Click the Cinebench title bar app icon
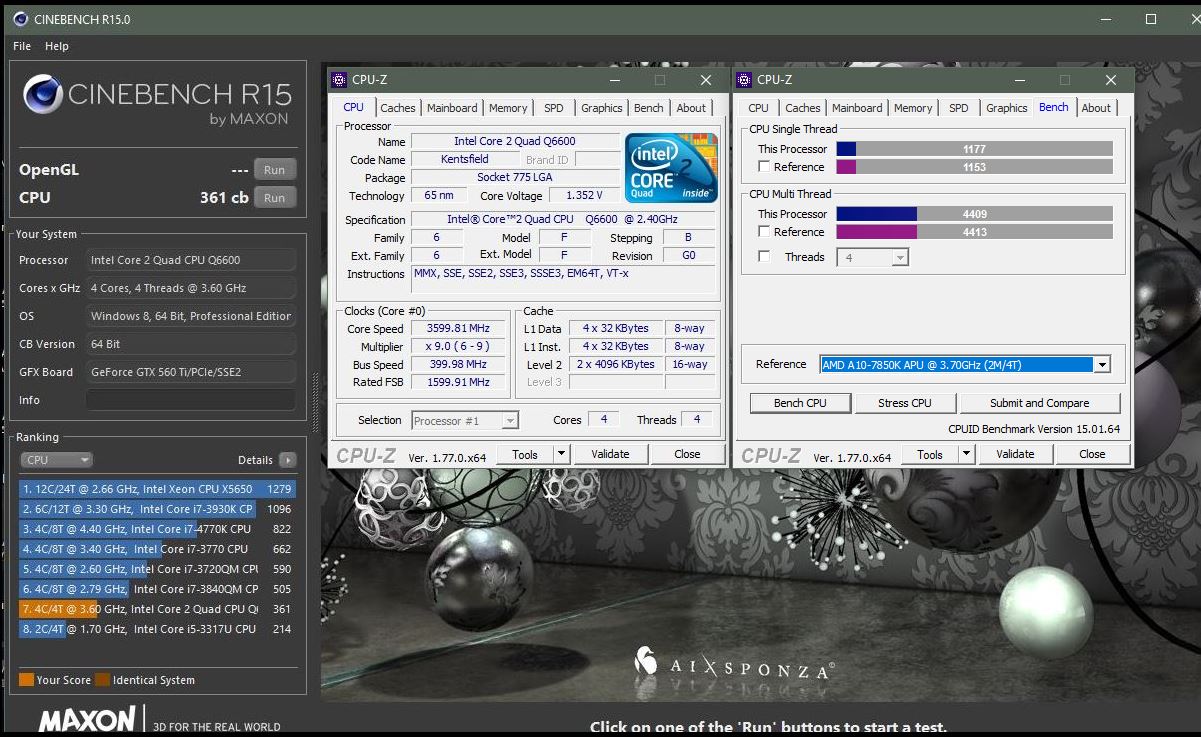Image resolution: width=1201 pixels, height=737 pixels. (x=19, y=19)
